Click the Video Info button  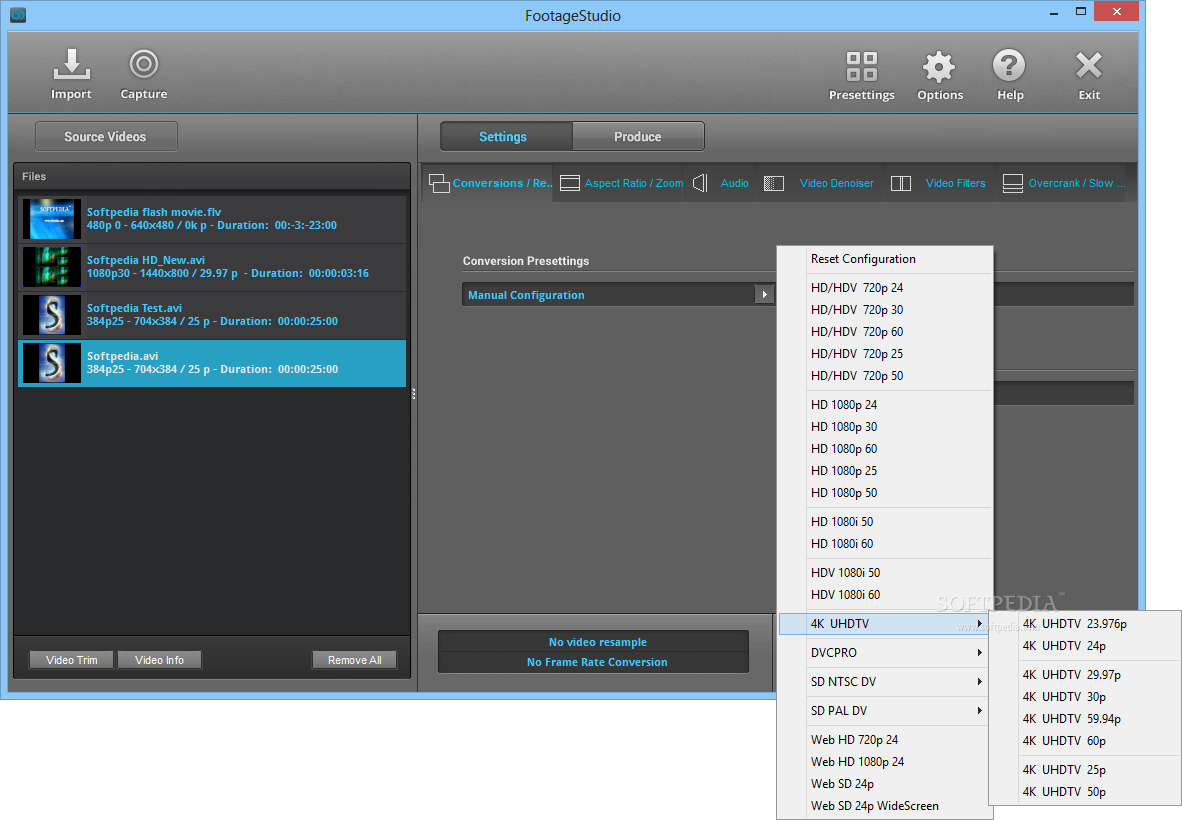coord(159,660)
